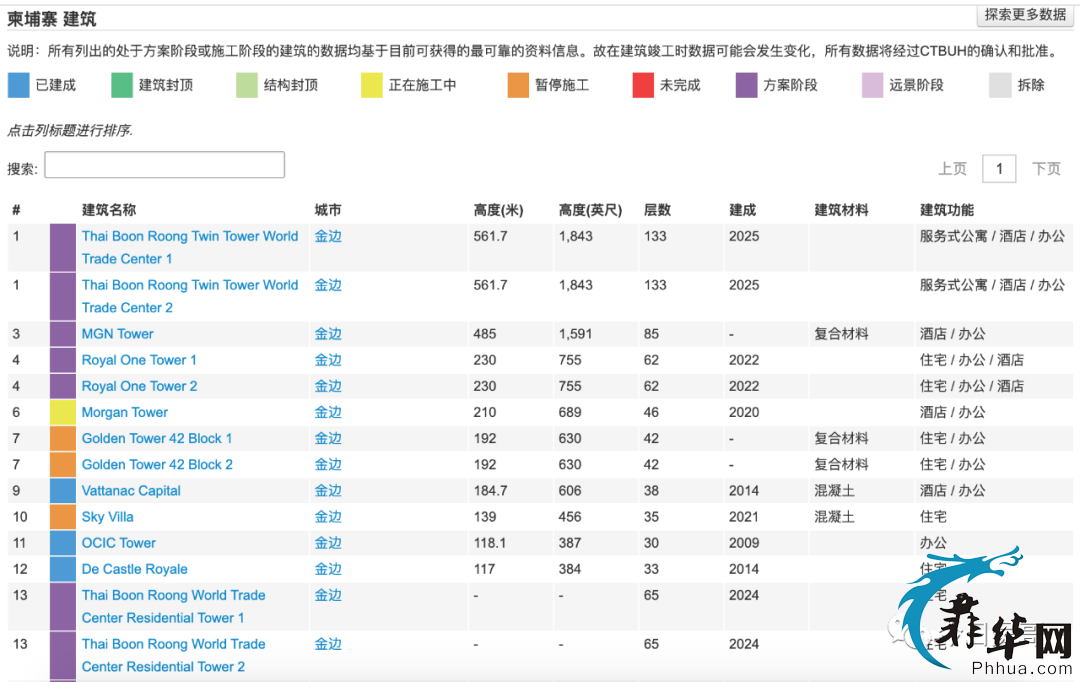Open Thai Boon Roong Residential Tower 2 link
This screenshot has width=1080, height=682.
[174, 655]
